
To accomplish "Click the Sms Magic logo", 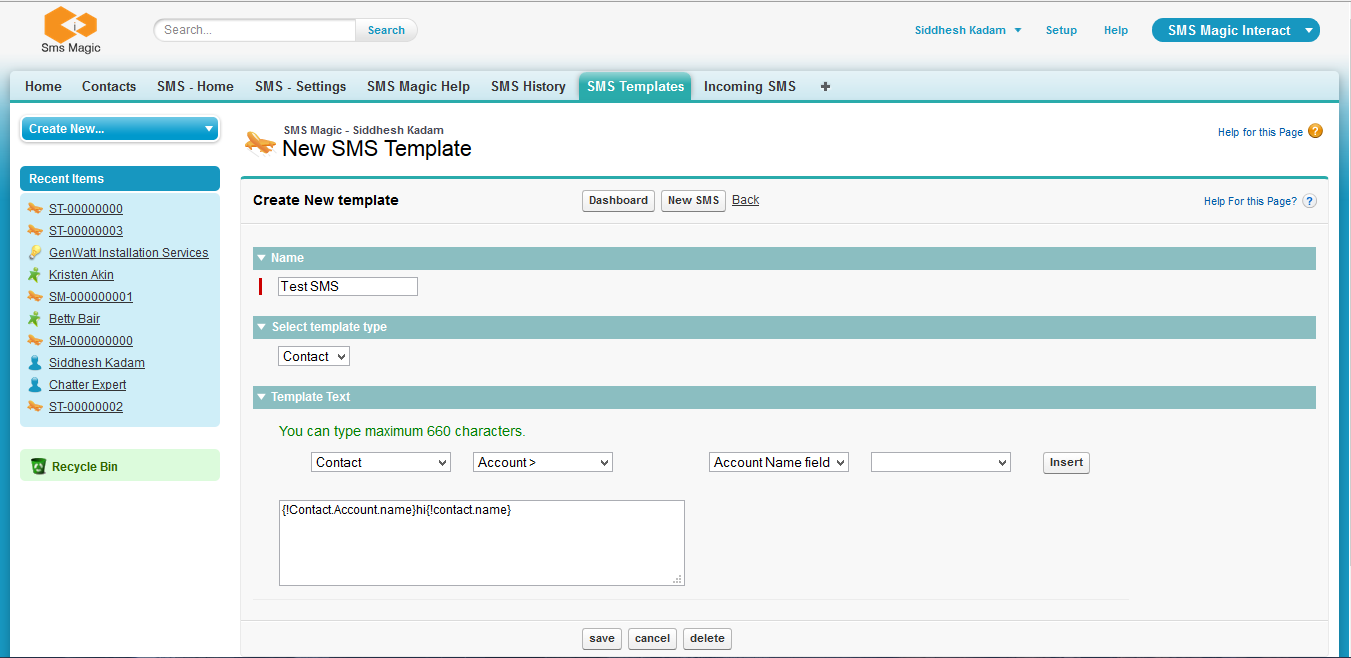I will click(71, 30).
